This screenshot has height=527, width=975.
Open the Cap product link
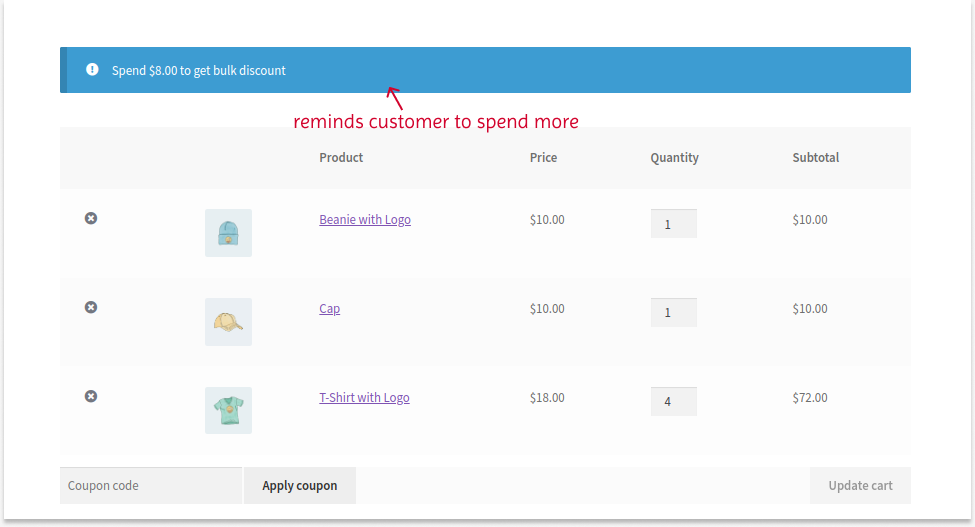click(x=329, y=309)
